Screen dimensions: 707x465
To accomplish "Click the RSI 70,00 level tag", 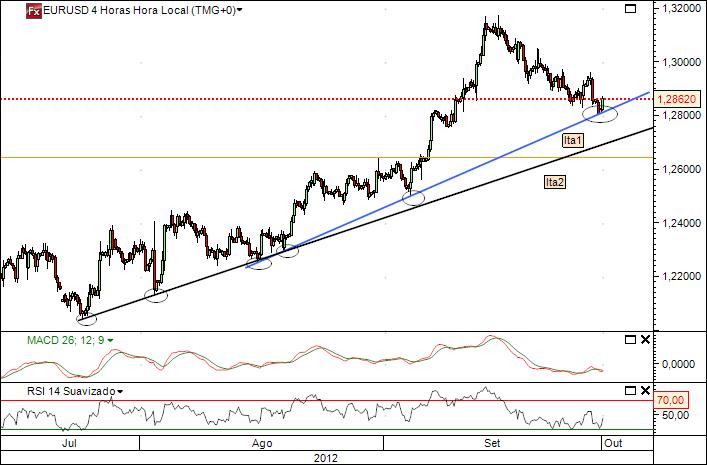I will tap(672, 400).
